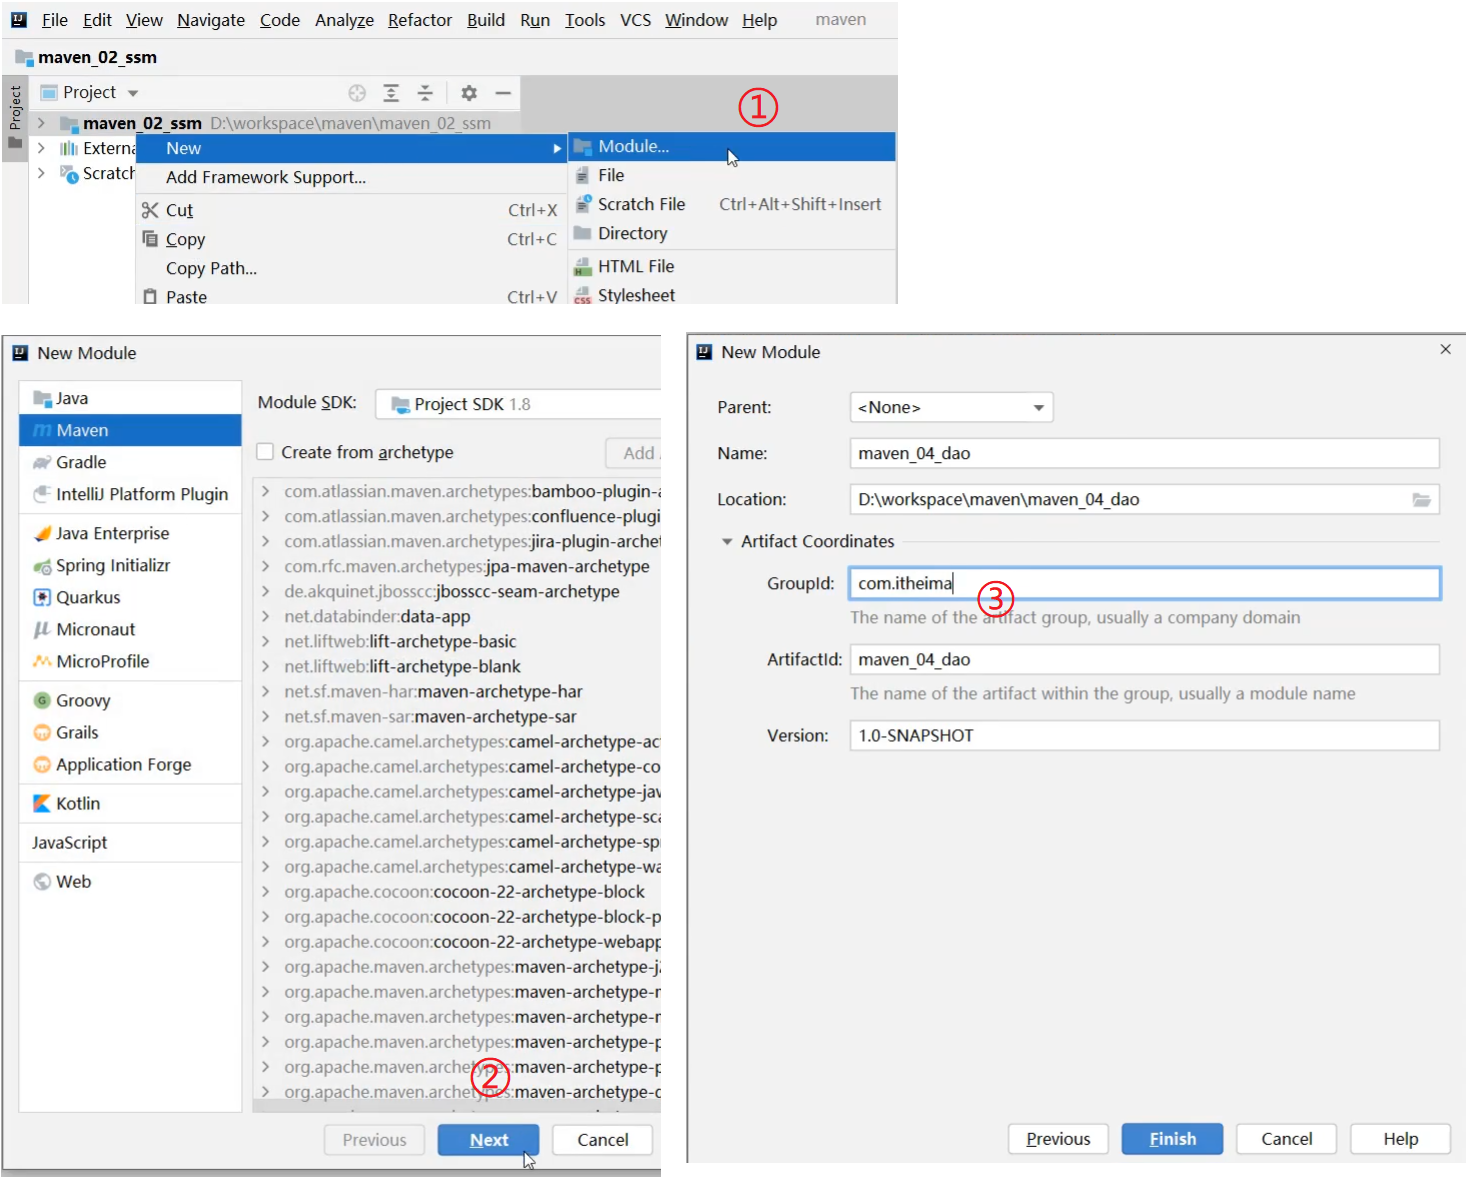
Task: Click the browse folder icon in Location field
Action: (x=1421, y=499)
